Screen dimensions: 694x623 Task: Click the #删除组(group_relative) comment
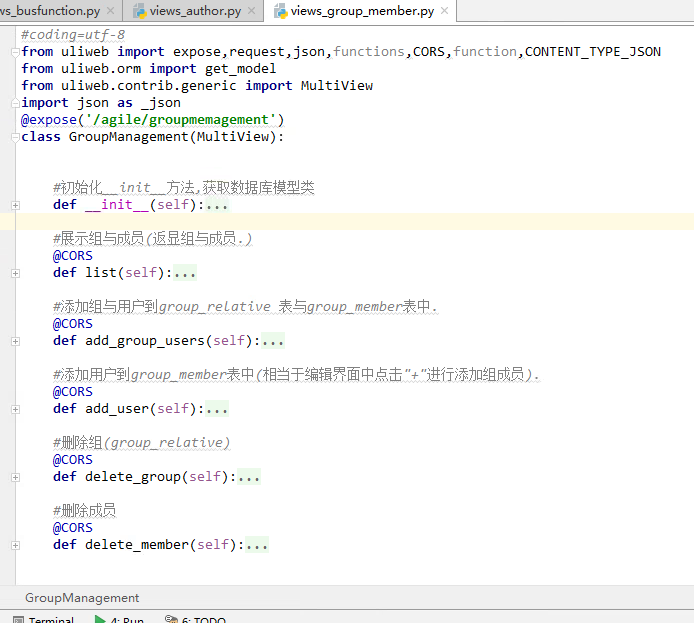point(142,442)
